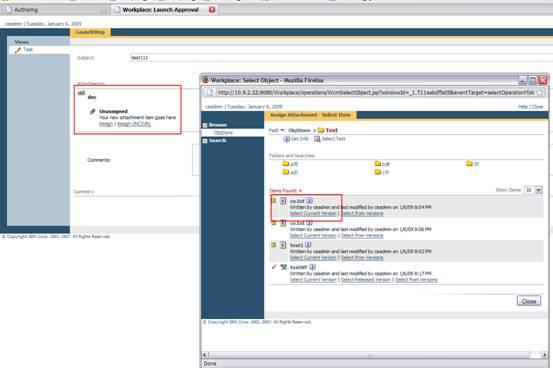The width and height of the screenshot is (553, 368).
Task: Click the info icon beside ce.txt 8:04 PM
Action: (309, 201)
